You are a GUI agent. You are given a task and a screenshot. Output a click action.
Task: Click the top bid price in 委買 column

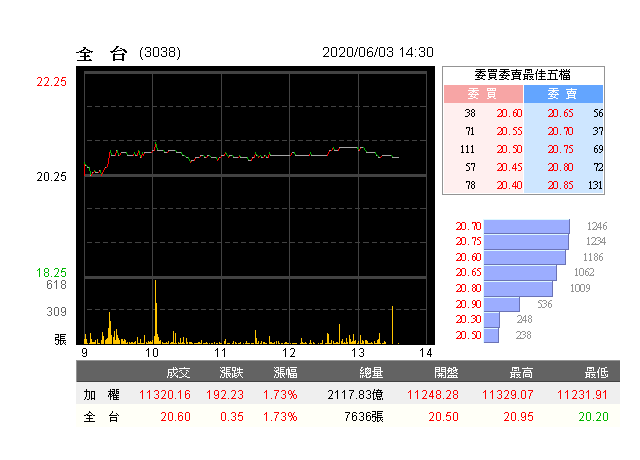(509, 113)
